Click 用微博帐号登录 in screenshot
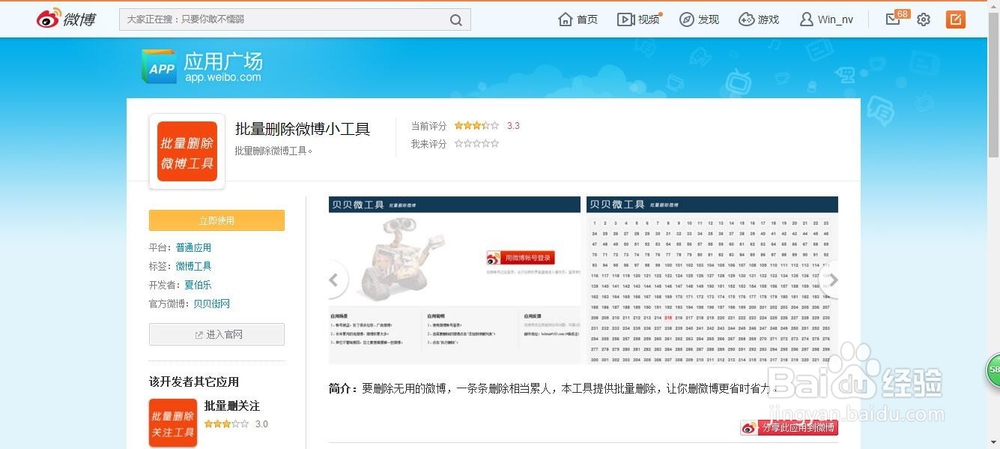Viewport: 1000px width, 449px height. click(x=520, y=258)
